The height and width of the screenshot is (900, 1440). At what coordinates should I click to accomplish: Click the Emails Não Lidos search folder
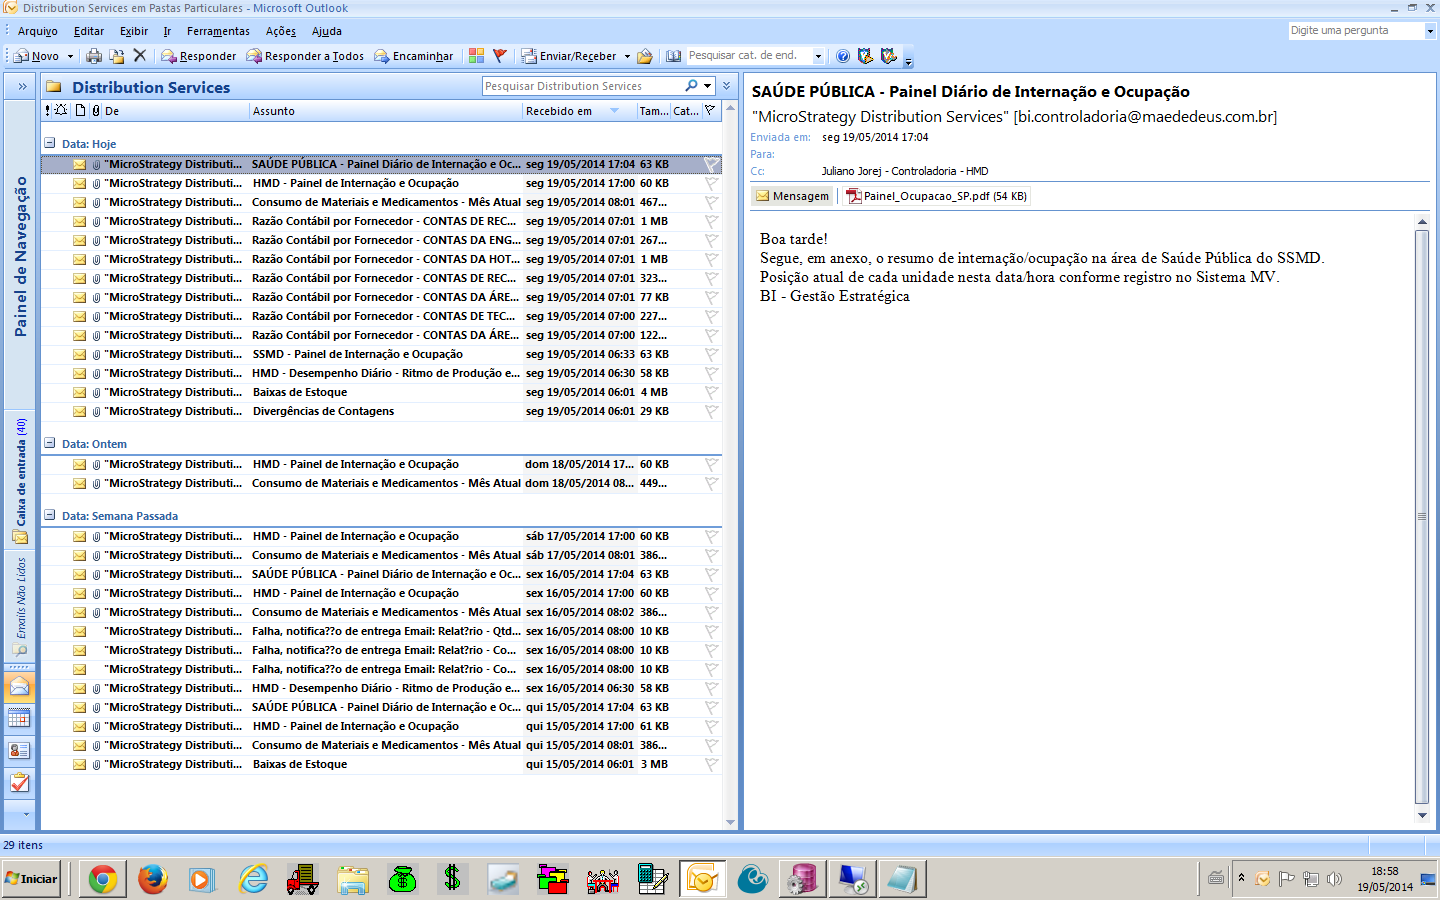click(x=21, y=607)
